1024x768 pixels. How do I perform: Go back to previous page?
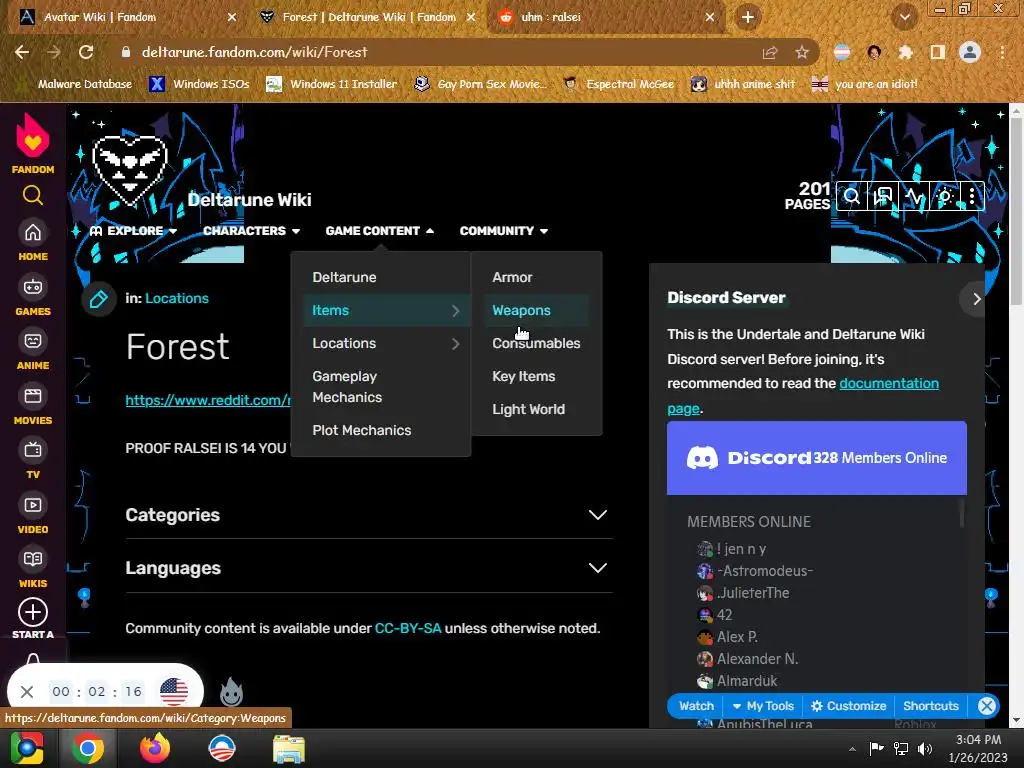click(x=22, y=52)
